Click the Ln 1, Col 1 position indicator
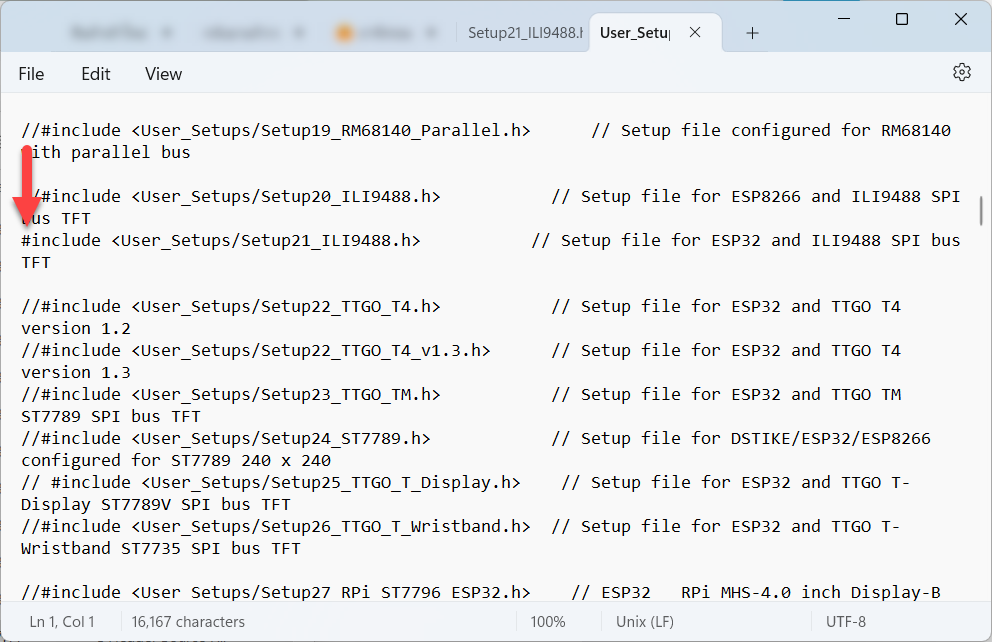 62,621
